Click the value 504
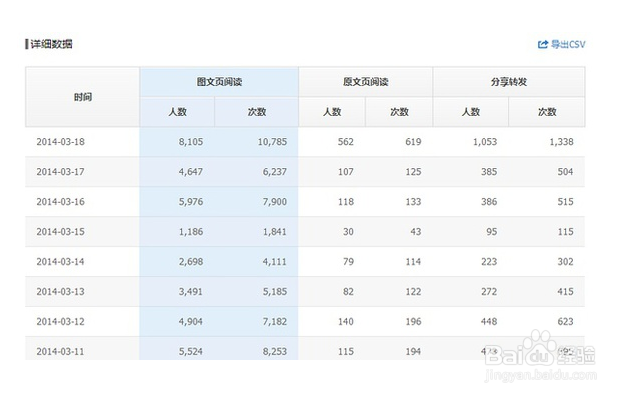Image resolution: width=633 pixels, height=397 pixels. coord(566,172)
